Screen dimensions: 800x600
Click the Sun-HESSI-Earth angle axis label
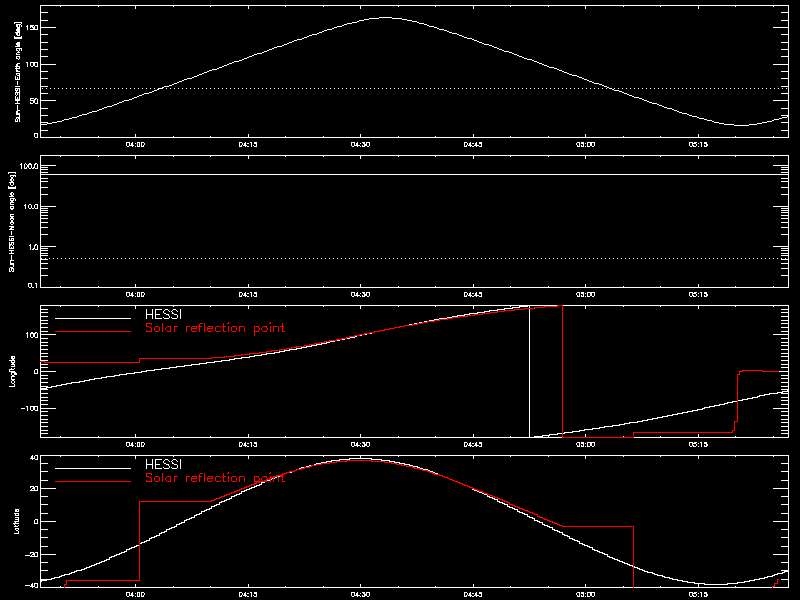click(x=18, y=71)
